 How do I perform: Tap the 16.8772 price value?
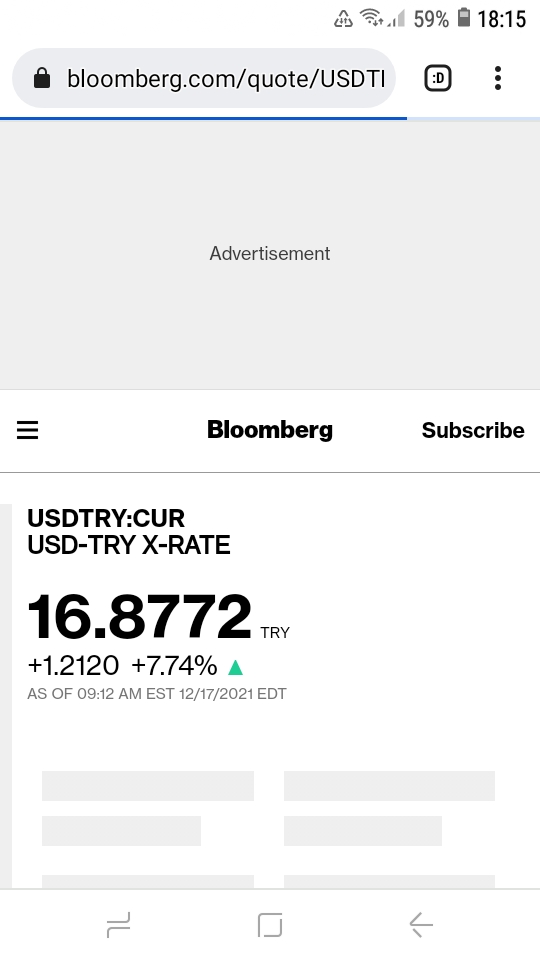pyautogui.click(x=140, y=617)
